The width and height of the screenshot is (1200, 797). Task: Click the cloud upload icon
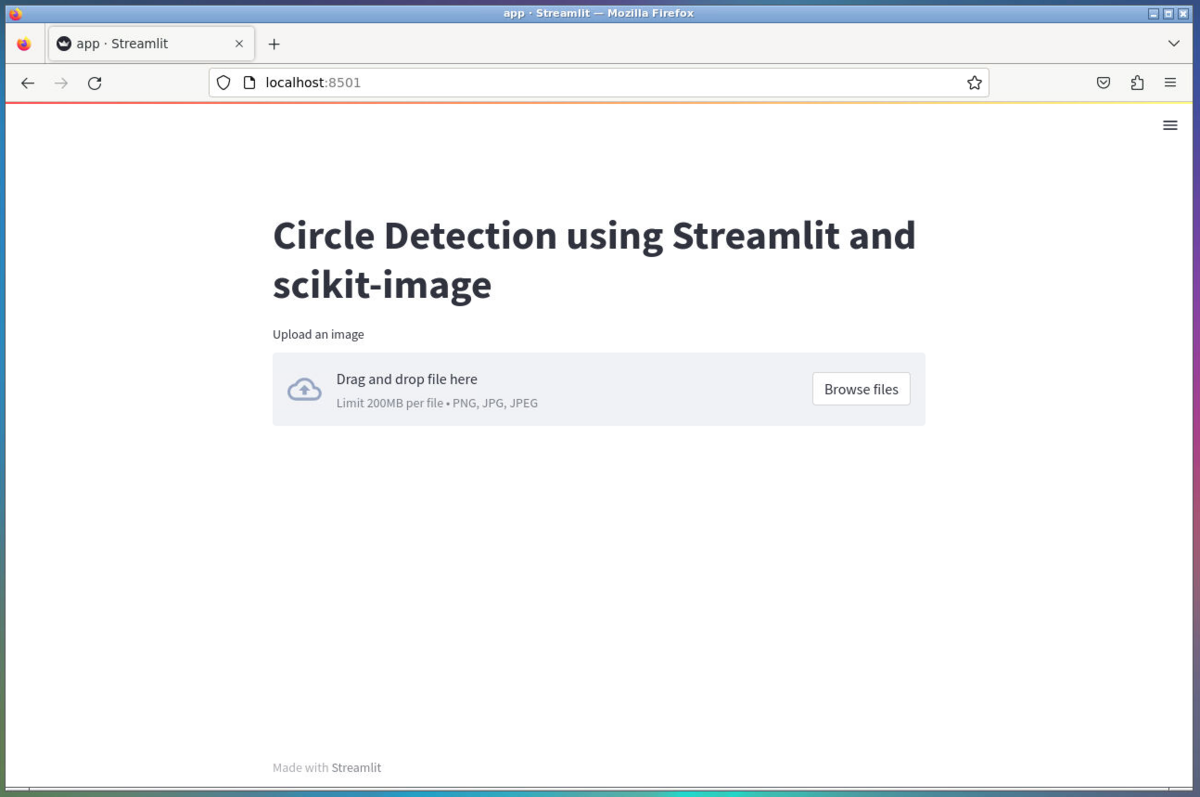(x=305, y=390)
